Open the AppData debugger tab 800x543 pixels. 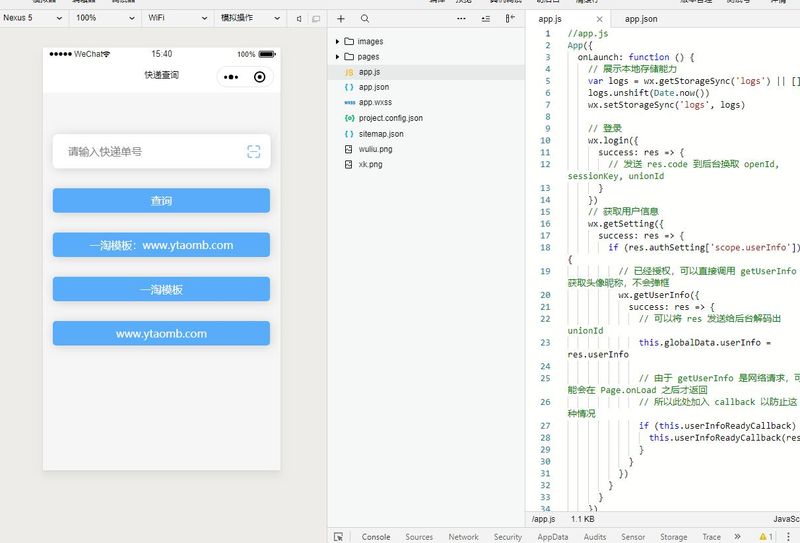tap(553, 537)
